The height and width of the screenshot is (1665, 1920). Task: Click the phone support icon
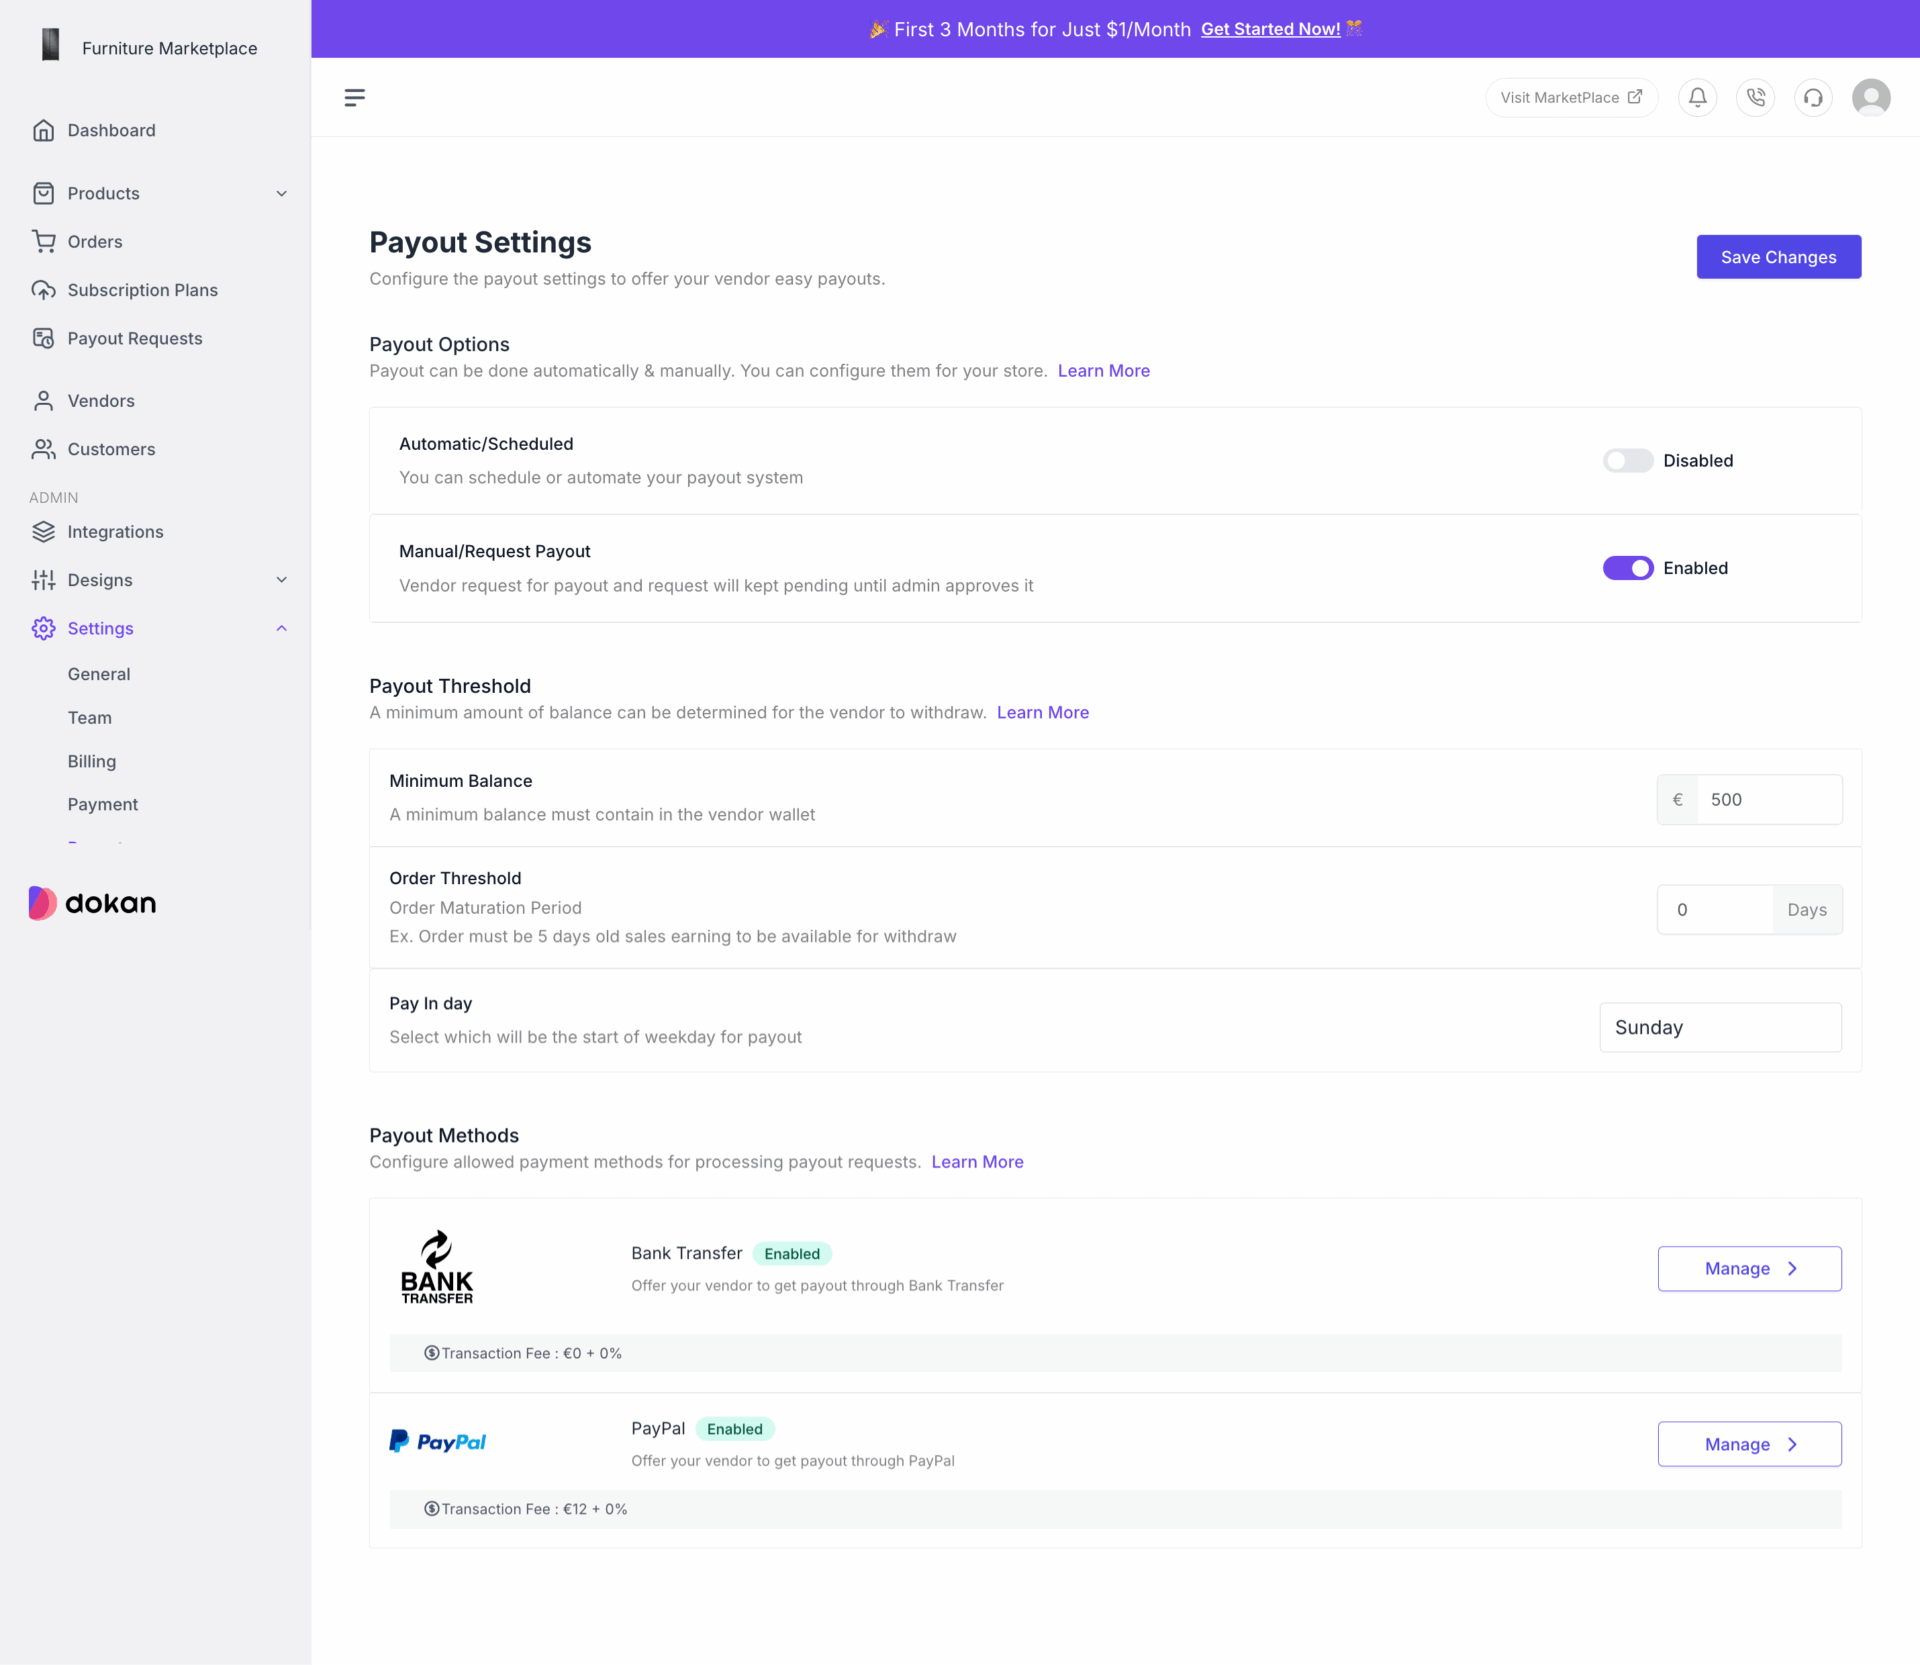coord(1753,98)
